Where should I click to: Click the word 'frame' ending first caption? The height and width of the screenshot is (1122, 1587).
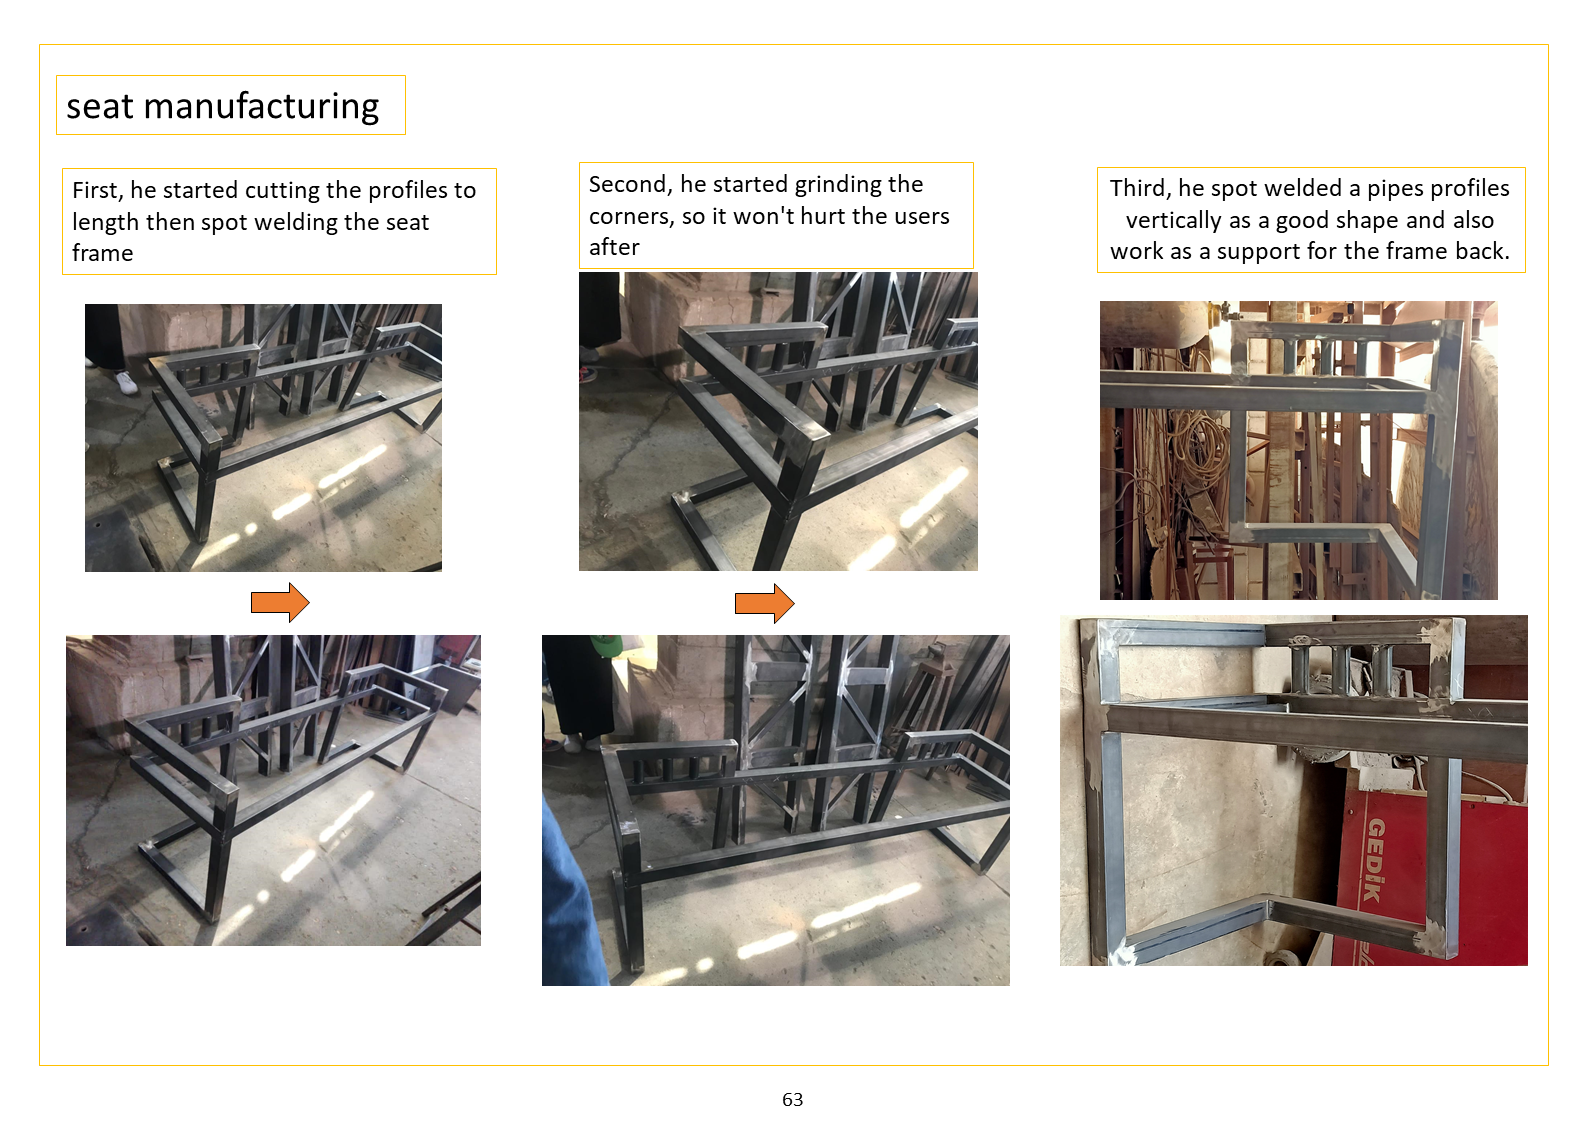[102, 253]
